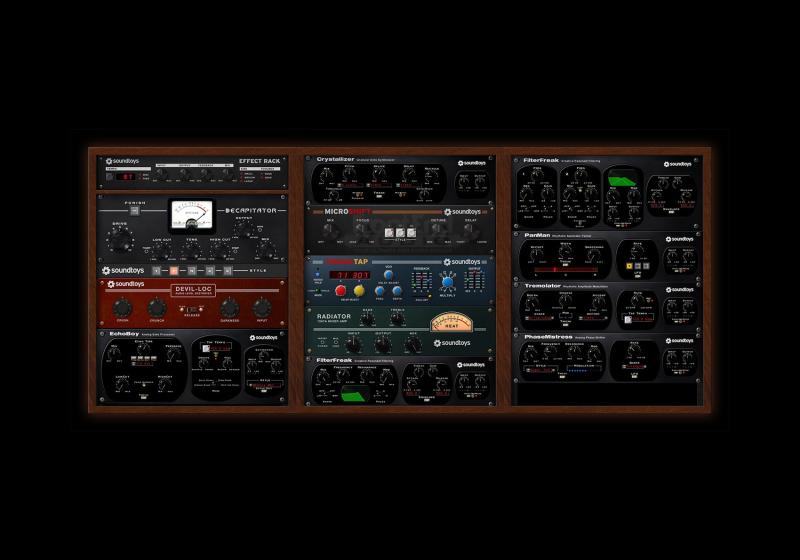
Task: Toggle the Decapitator Steep switch
Action: [235, 249]
